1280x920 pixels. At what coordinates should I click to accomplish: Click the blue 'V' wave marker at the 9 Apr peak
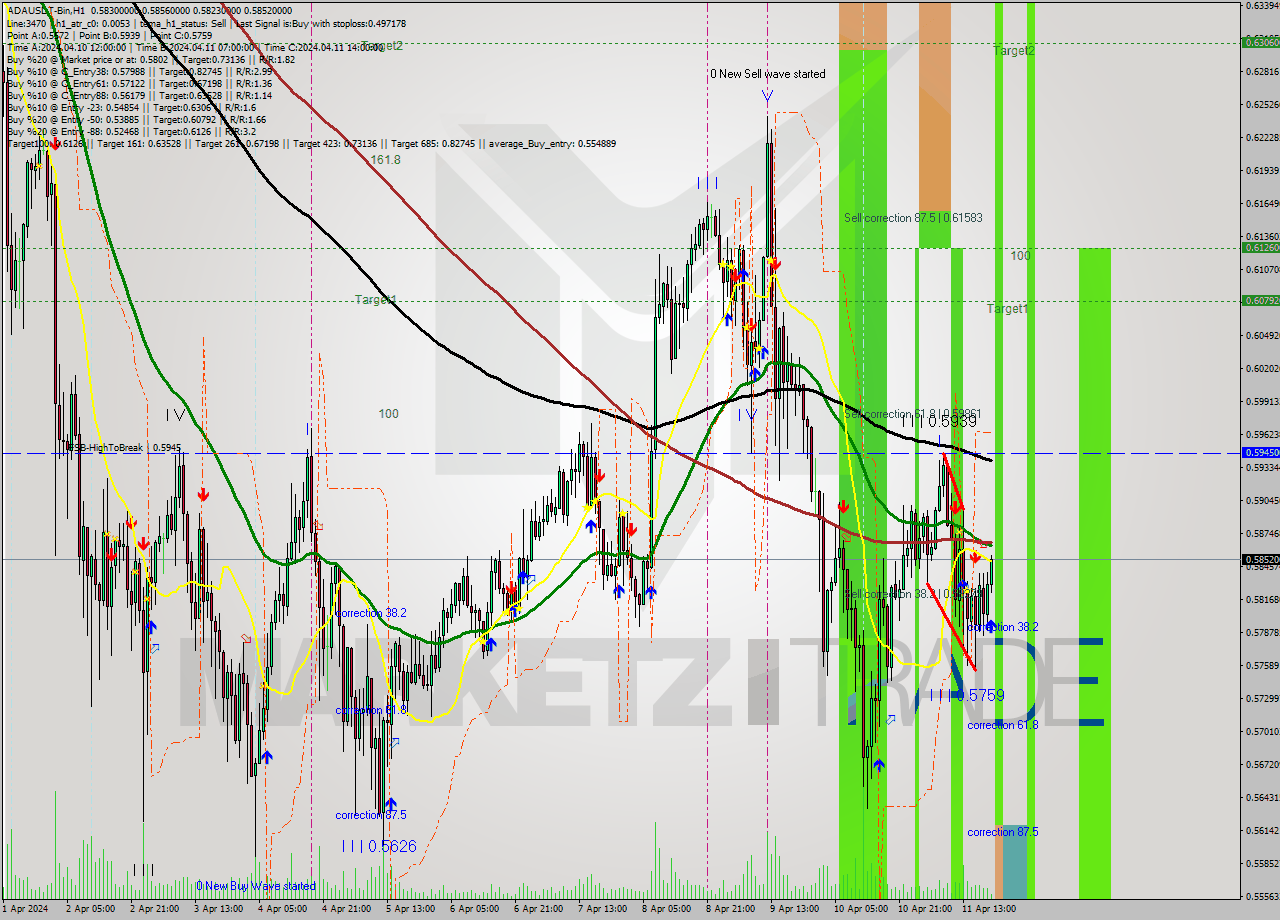pos(767,96)
